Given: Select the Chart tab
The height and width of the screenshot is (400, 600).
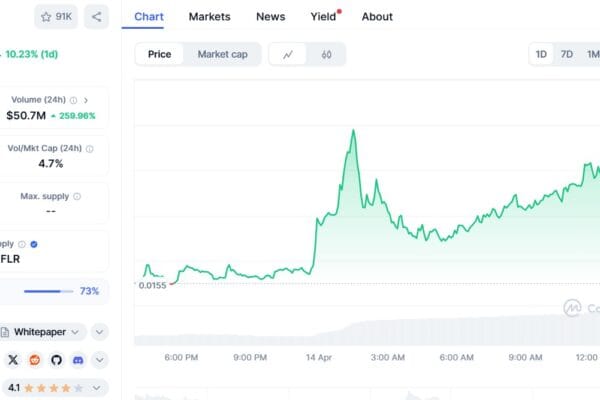Looking at the screenshot, I should click(149, 17).
